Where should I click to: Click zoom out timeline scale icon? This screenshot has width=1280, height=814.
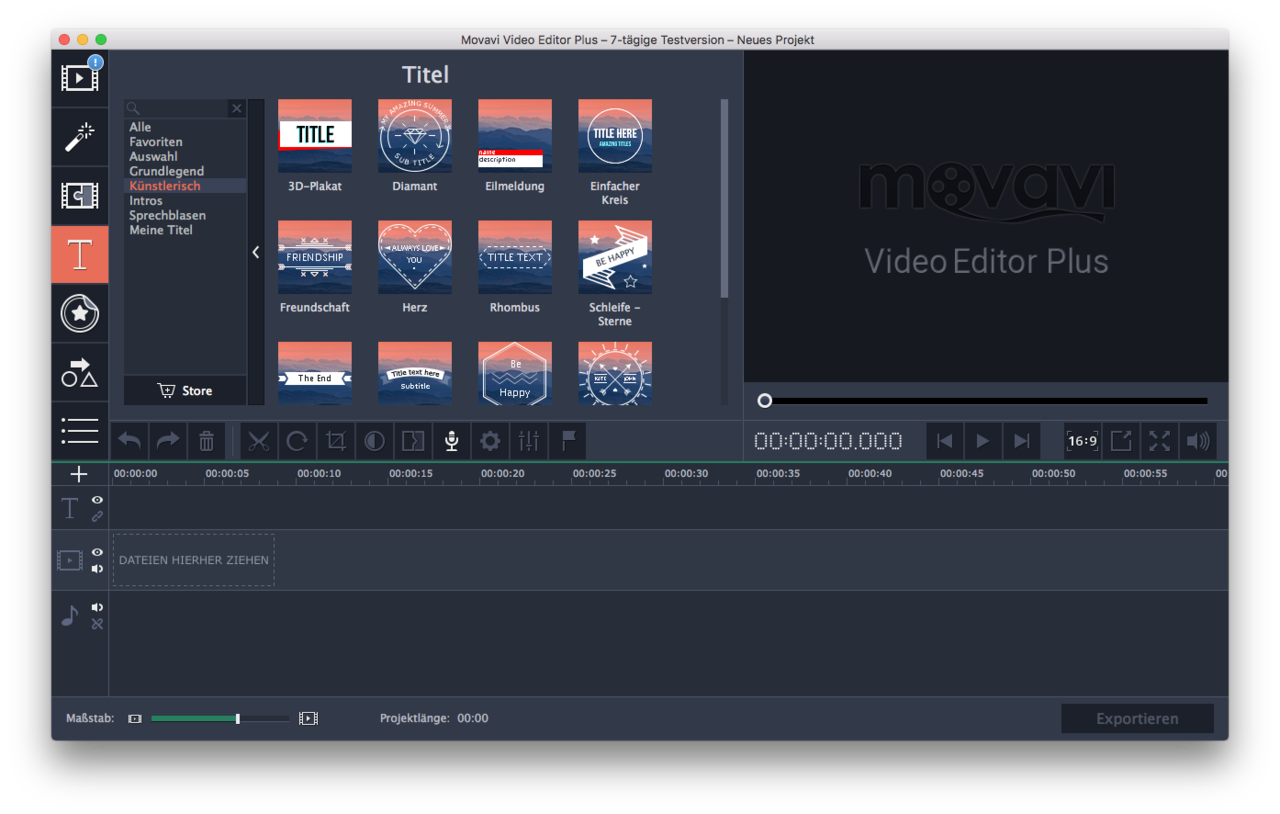[135, 718]
